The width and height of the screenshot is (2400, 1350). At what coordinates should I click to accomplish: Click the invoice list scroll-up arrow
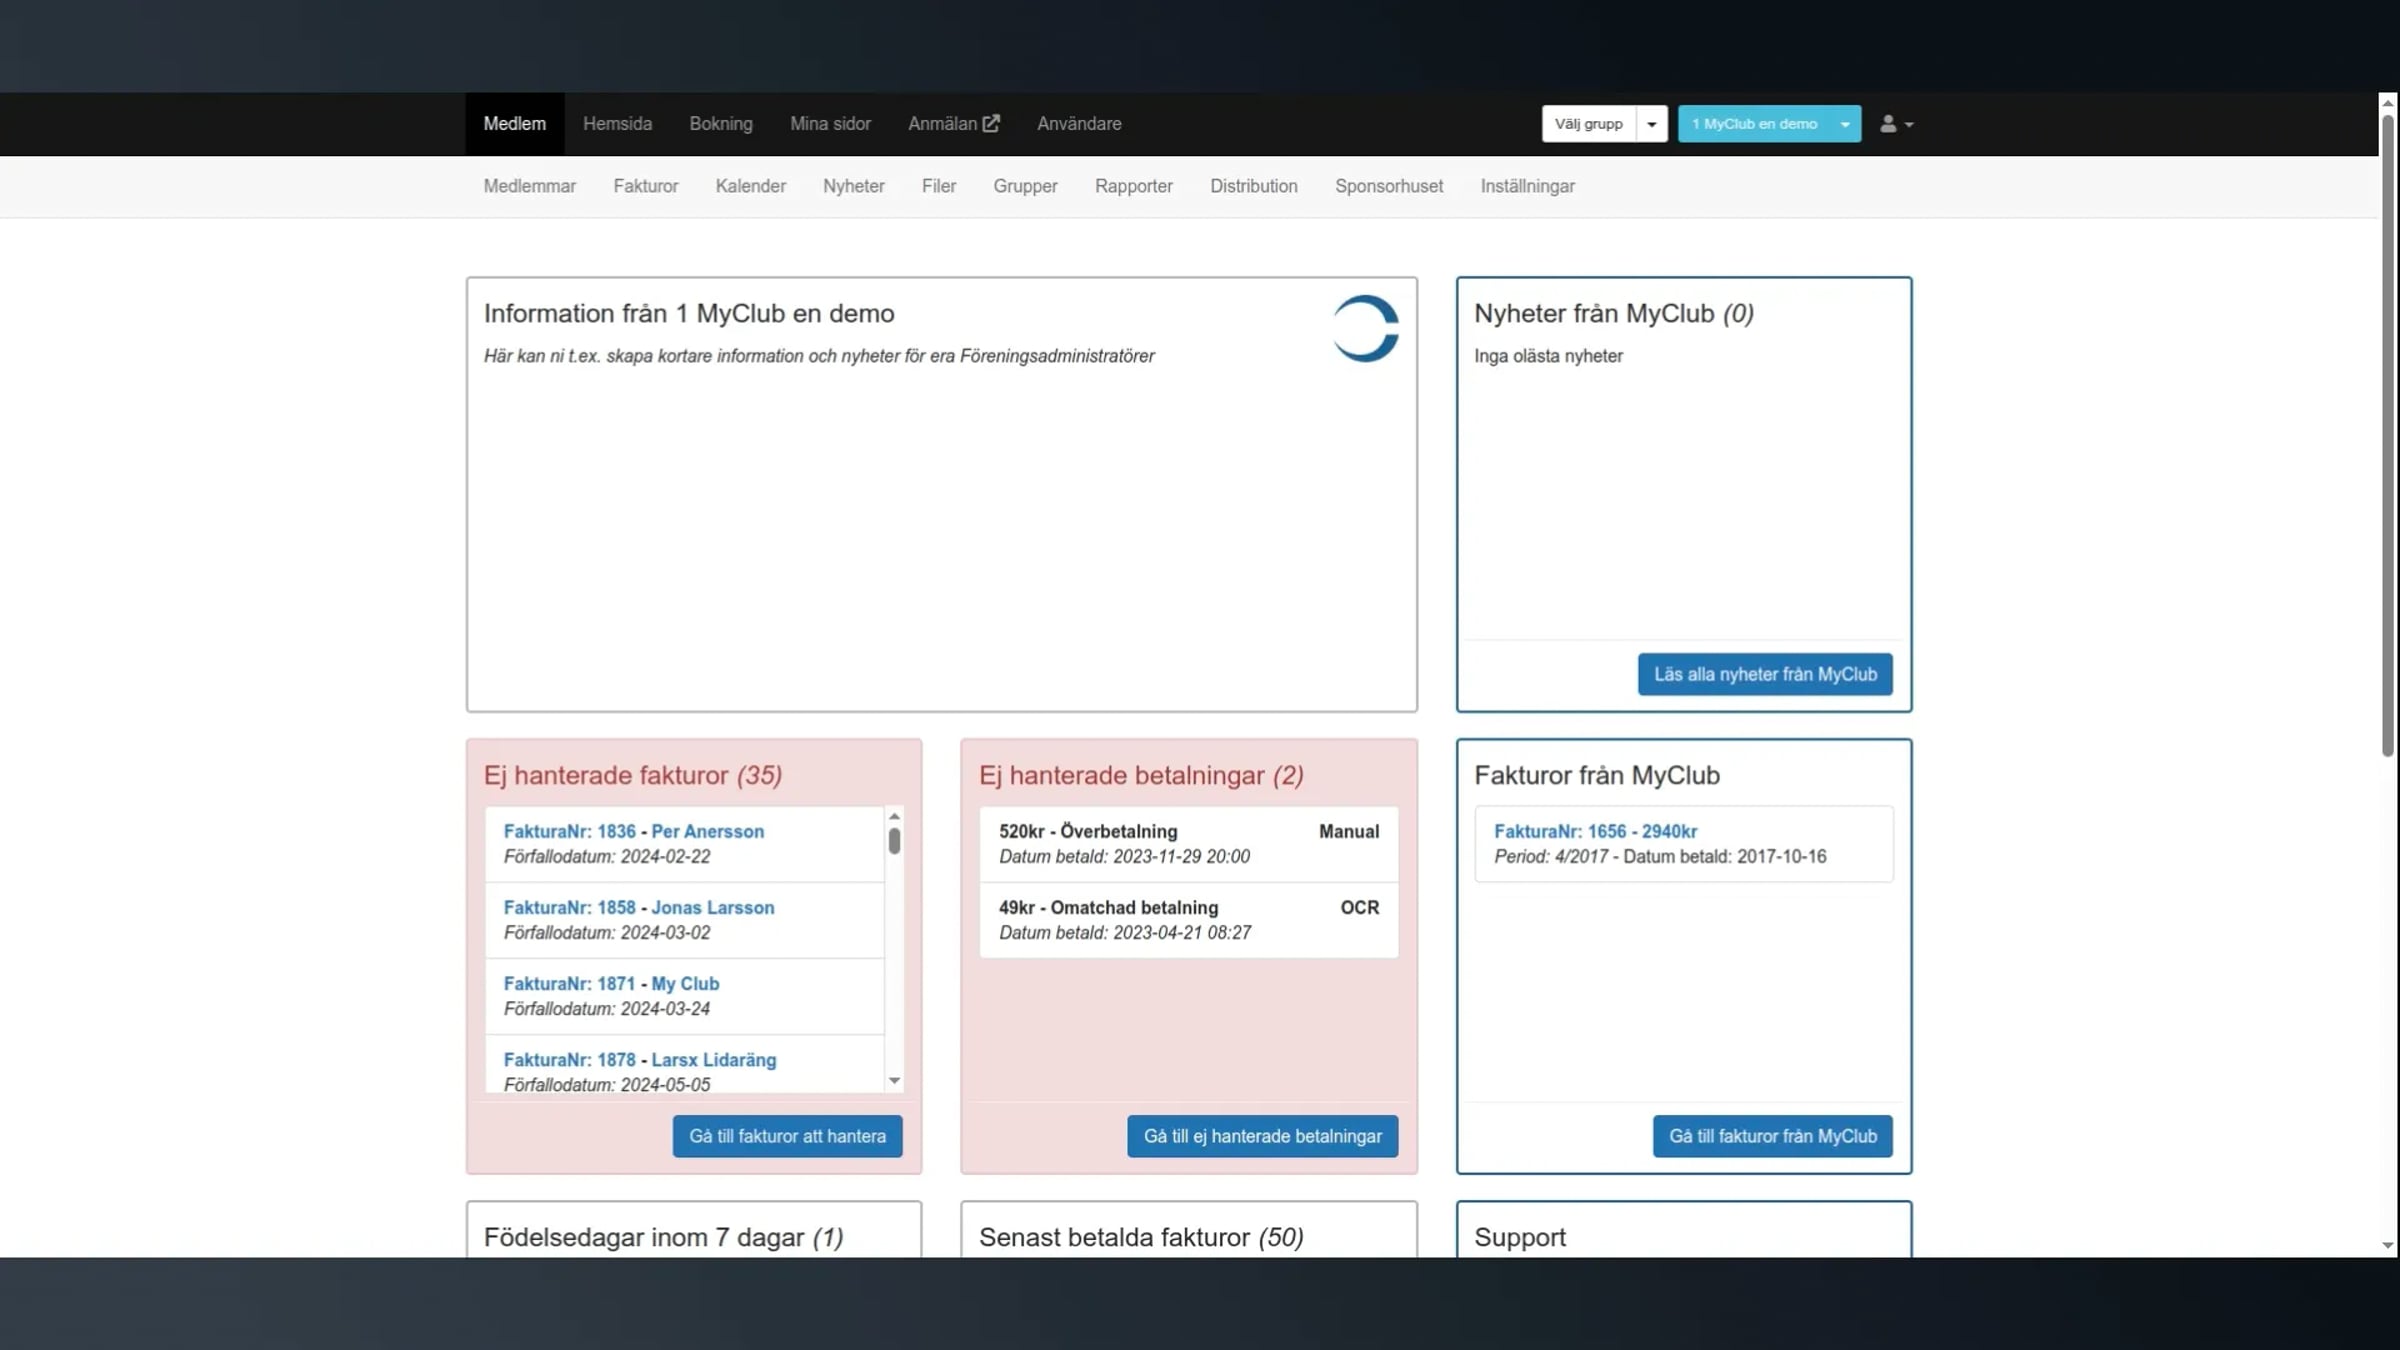tap(894, 816)
